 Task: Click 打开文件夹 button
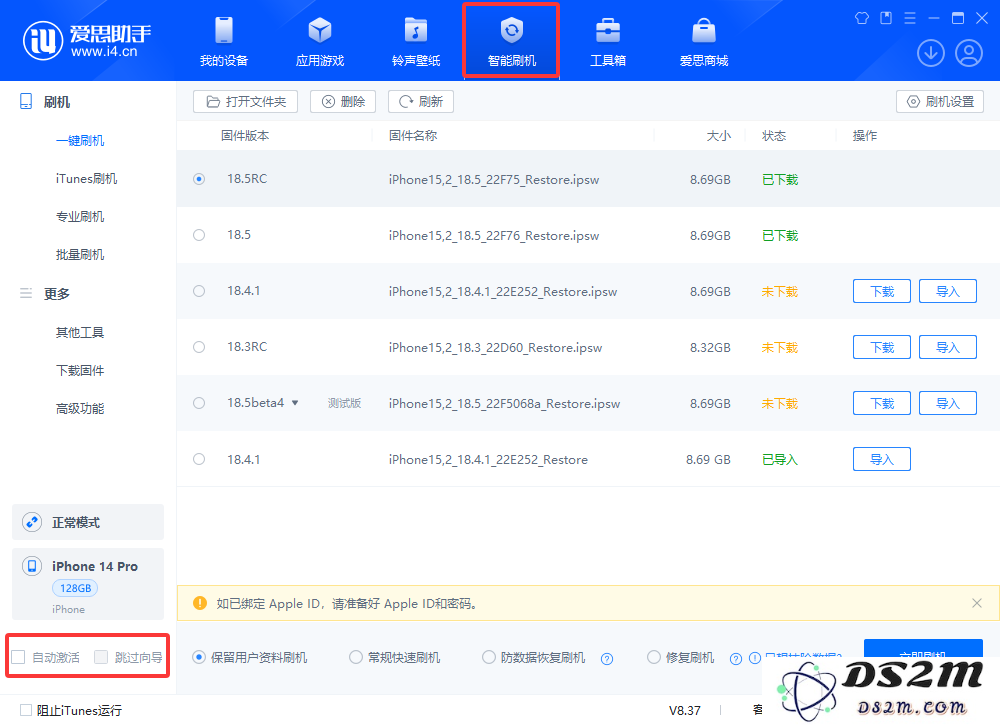246,101
